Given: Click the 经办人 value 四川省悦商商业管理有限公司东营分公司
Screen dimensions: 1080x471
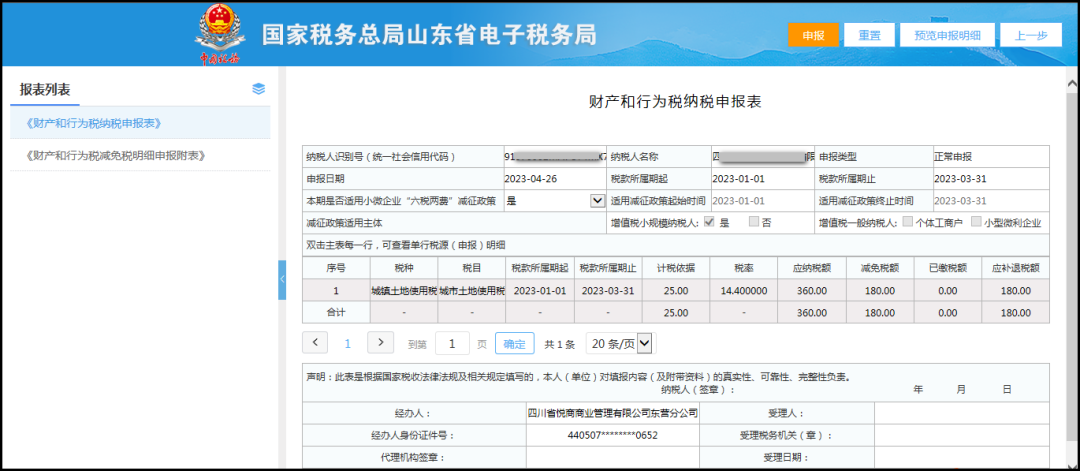Looking at the screenshot, I should (x=612, y=413).
